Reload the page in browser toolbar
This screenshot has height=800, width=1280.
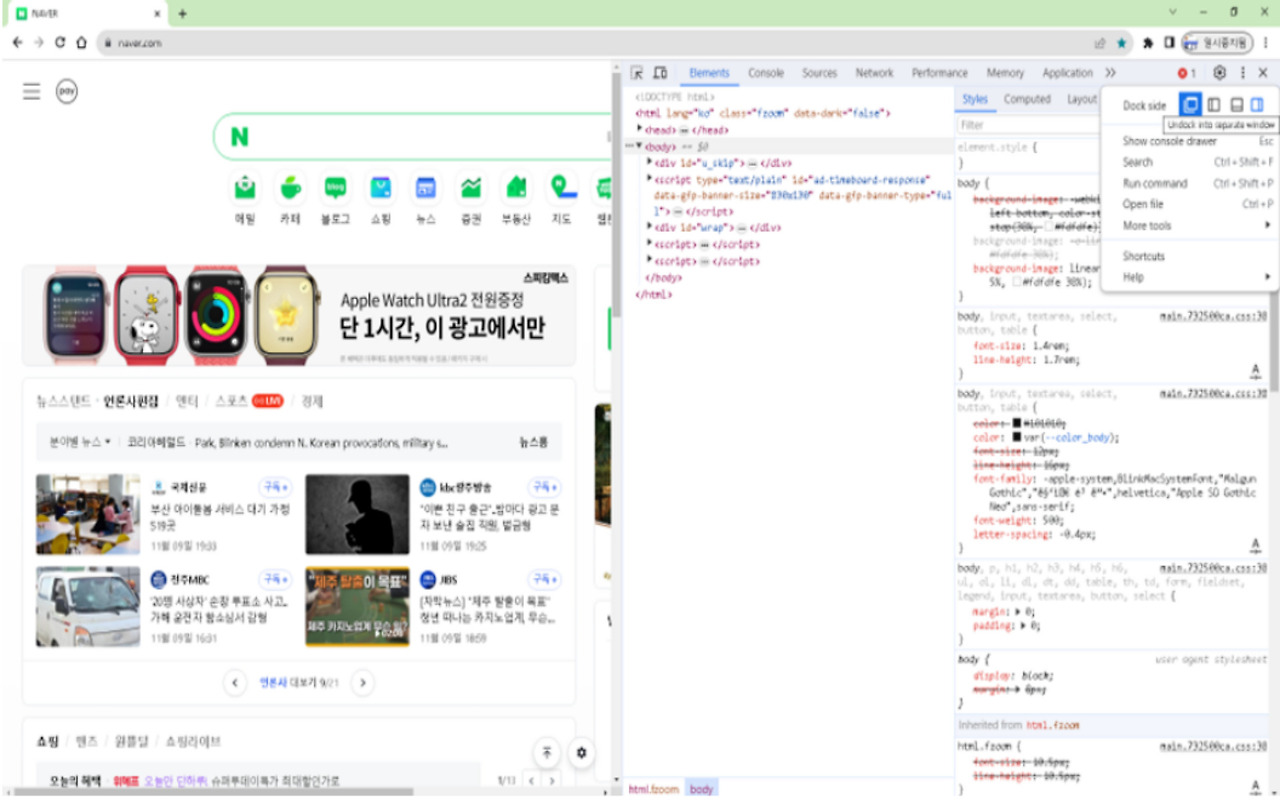[60, 43]
